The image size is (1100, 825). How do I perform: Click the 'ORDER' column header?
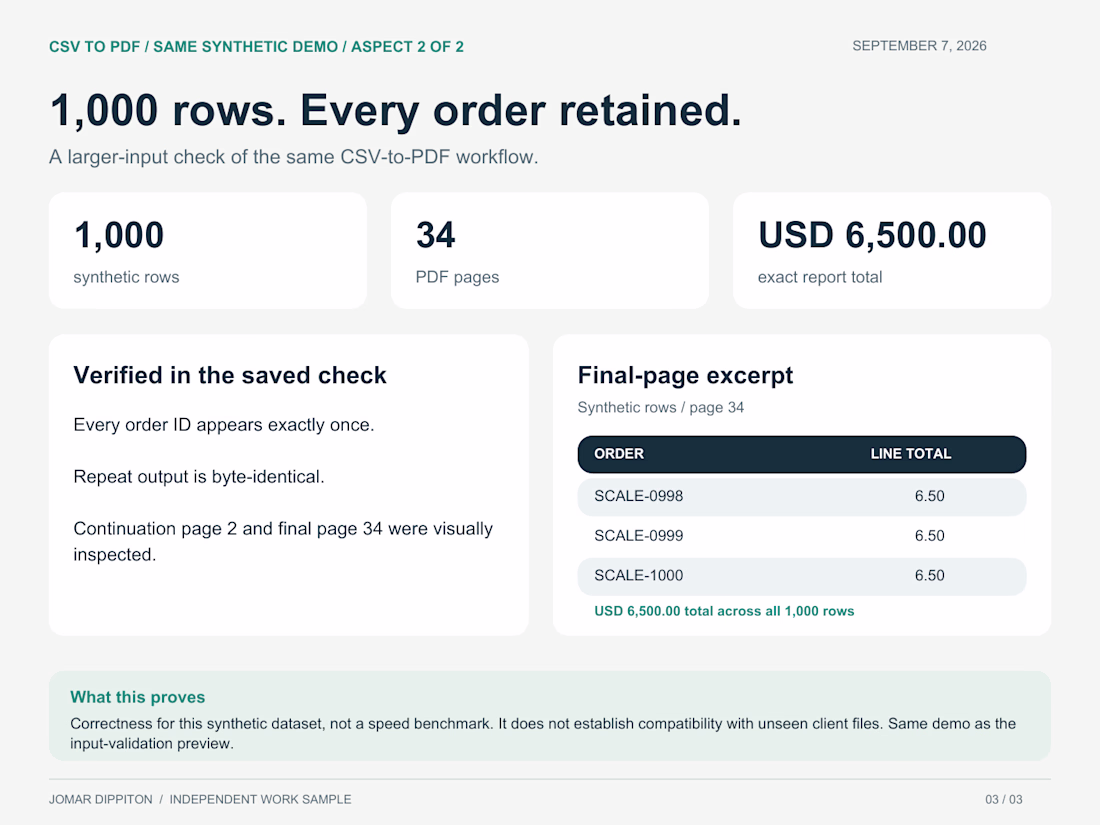(x=619, y=454)
